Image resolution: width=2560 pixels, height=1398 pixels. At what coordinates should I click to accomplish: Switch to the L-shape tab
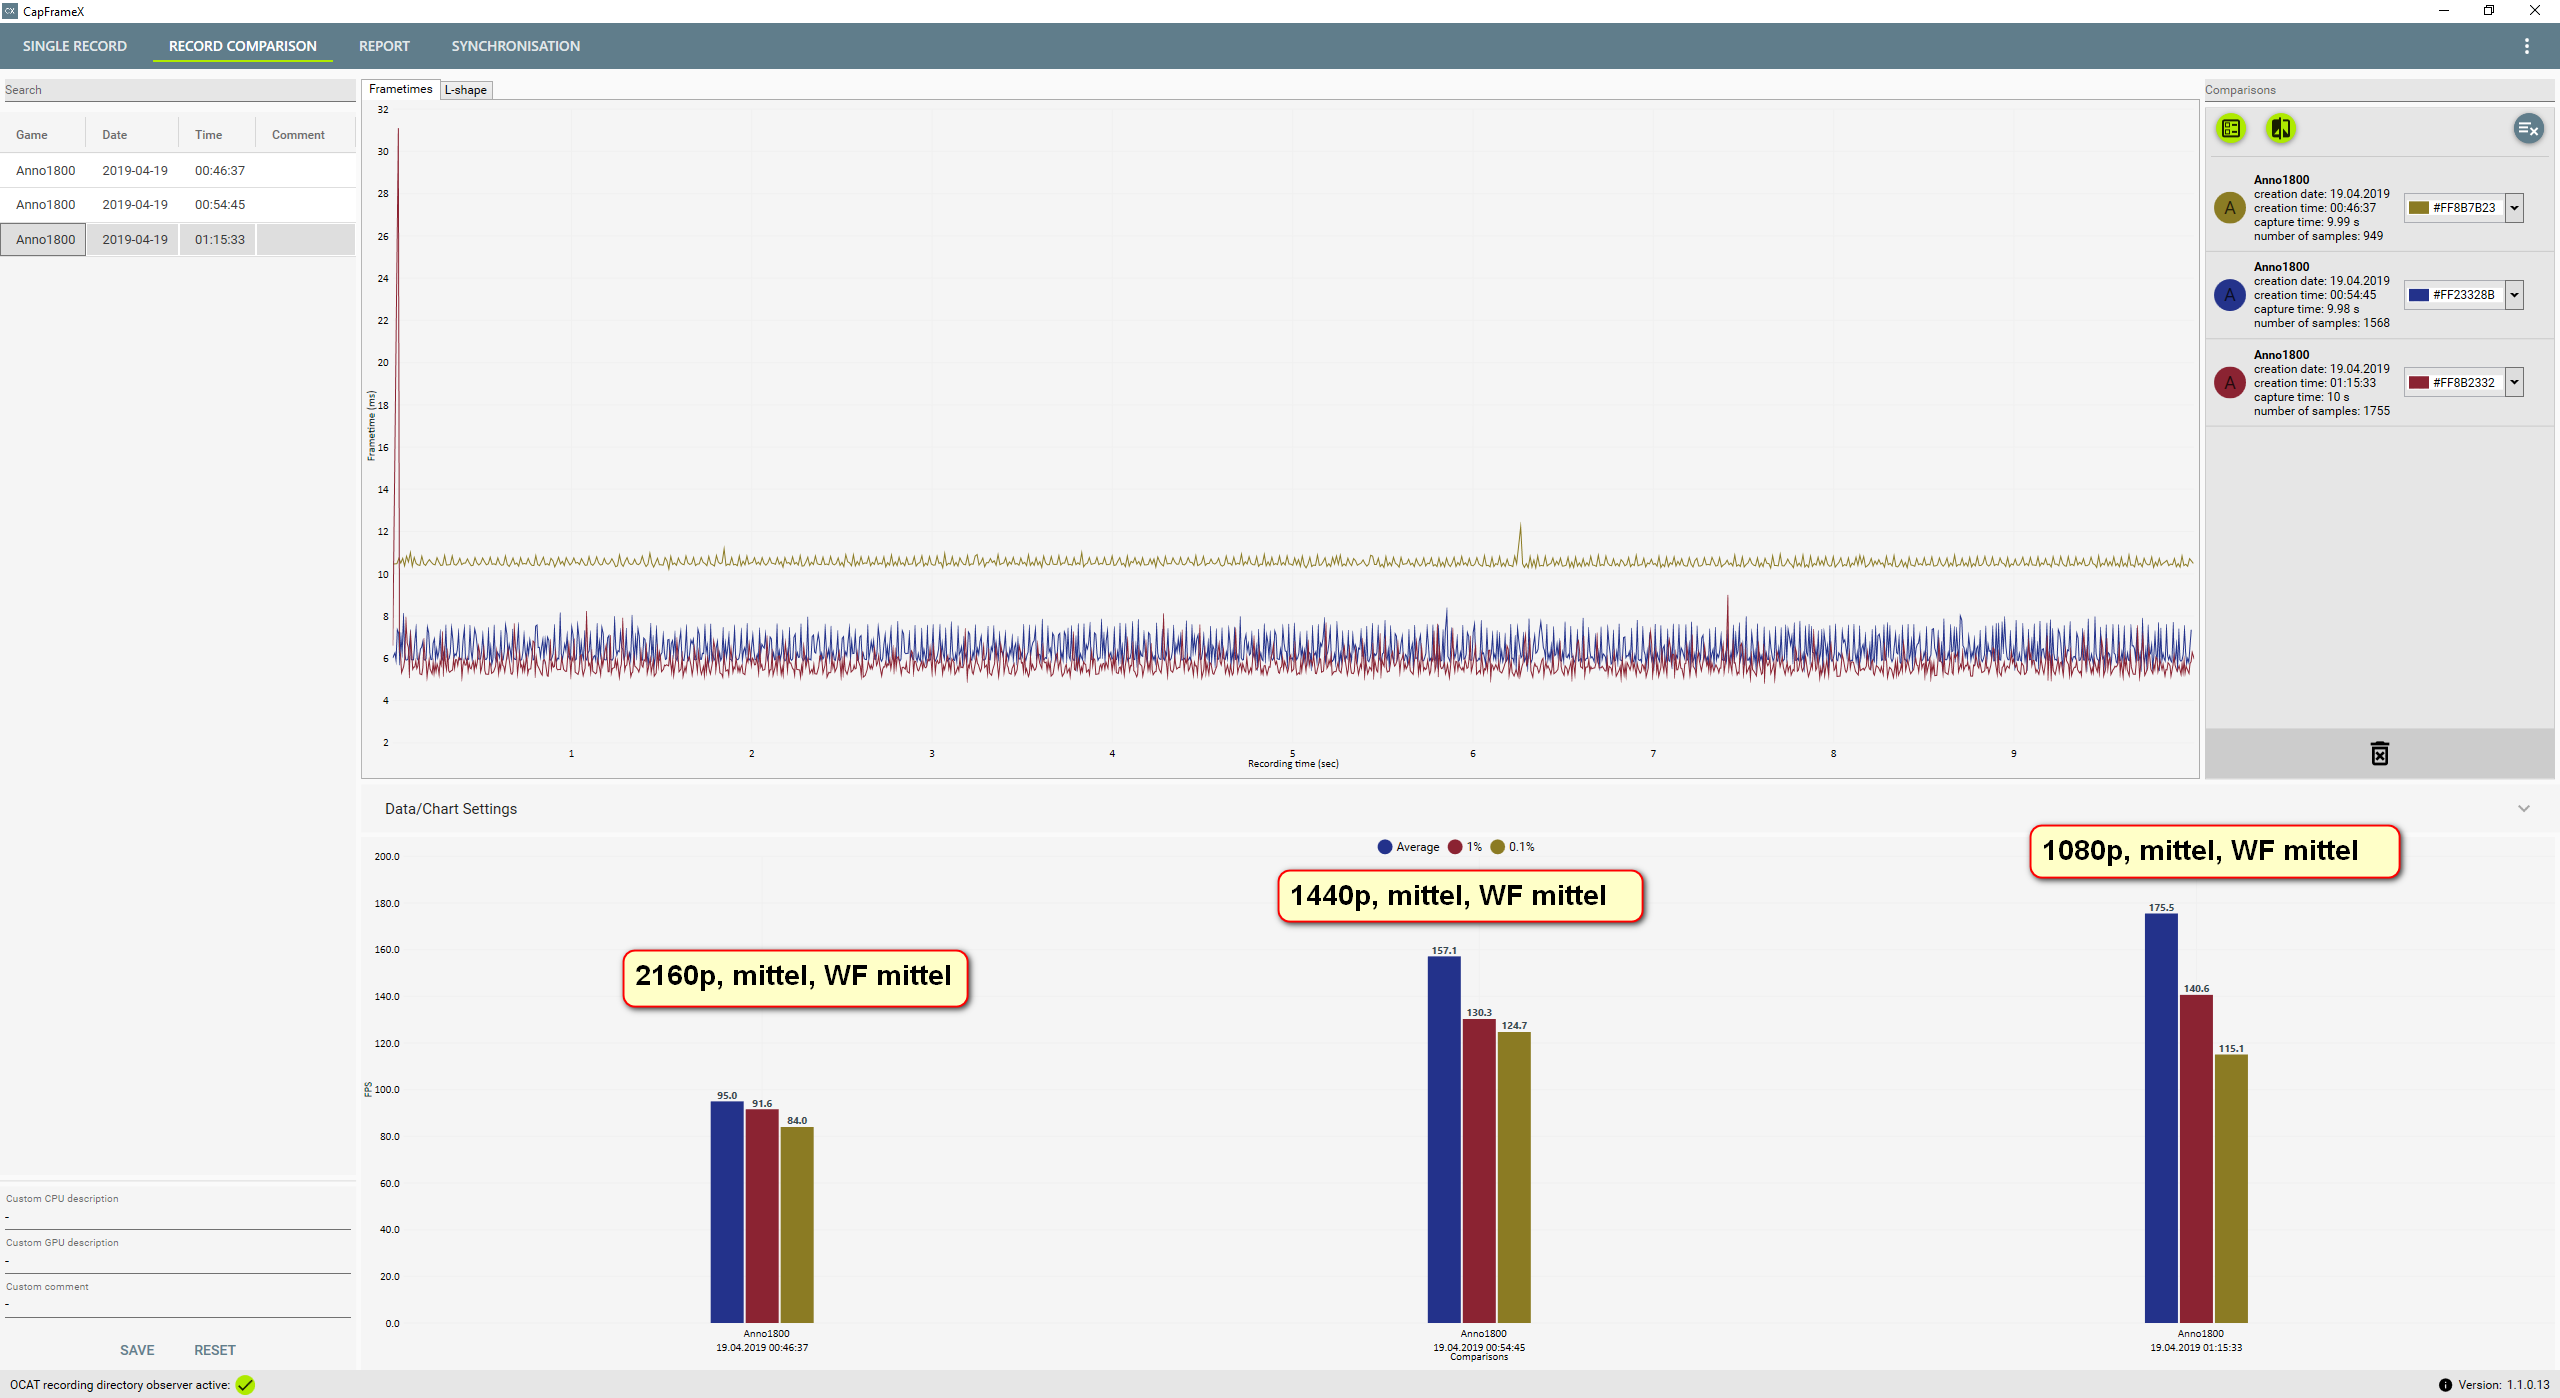(x=466, y=90)
